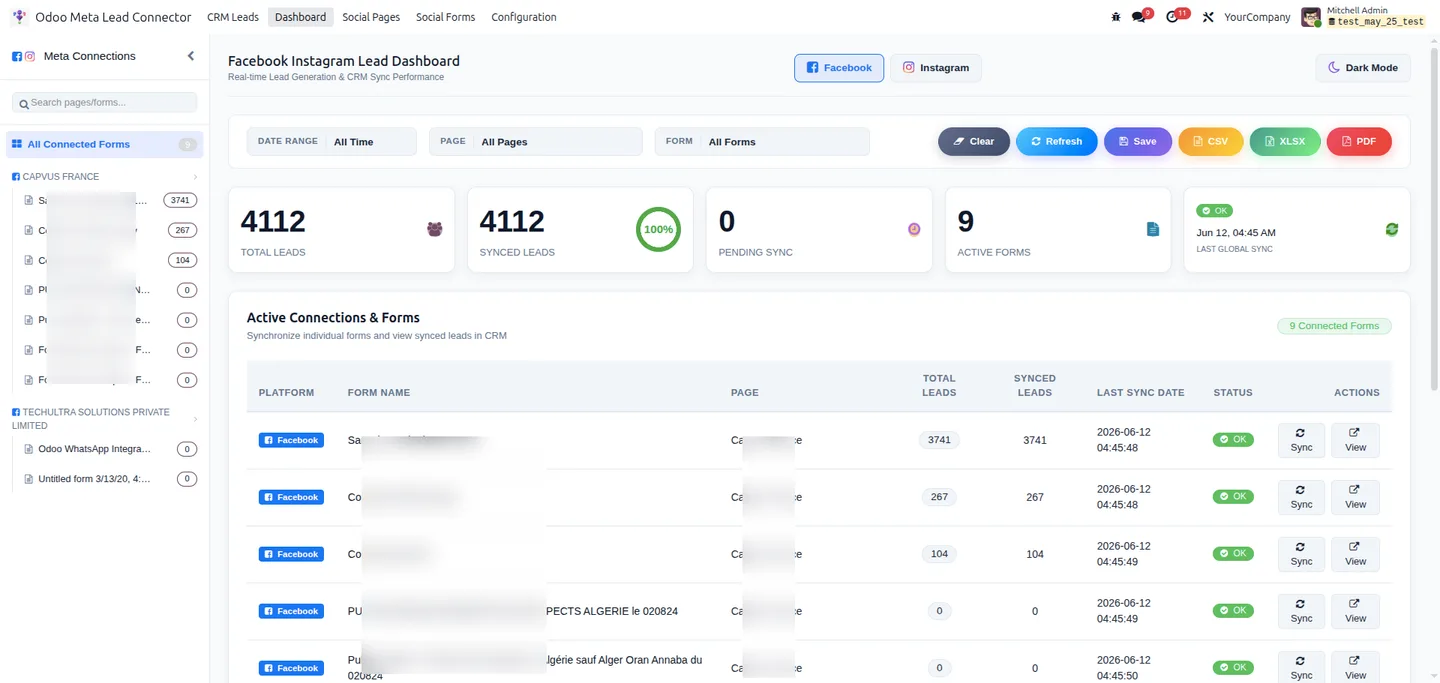Click the Odoo Meta Lead Connector app logo

[x=19, y=17]
